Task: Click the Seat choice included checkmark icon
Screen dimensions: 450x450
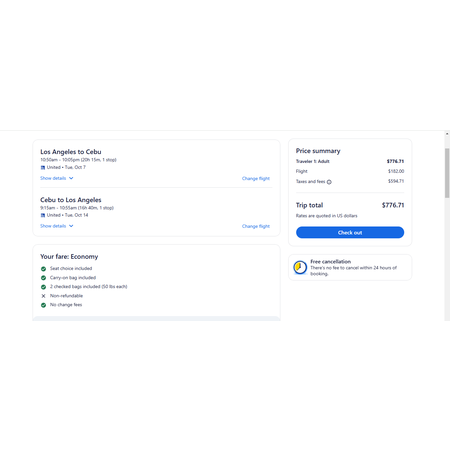Action: pyautogui.click(x=43, y=269)
